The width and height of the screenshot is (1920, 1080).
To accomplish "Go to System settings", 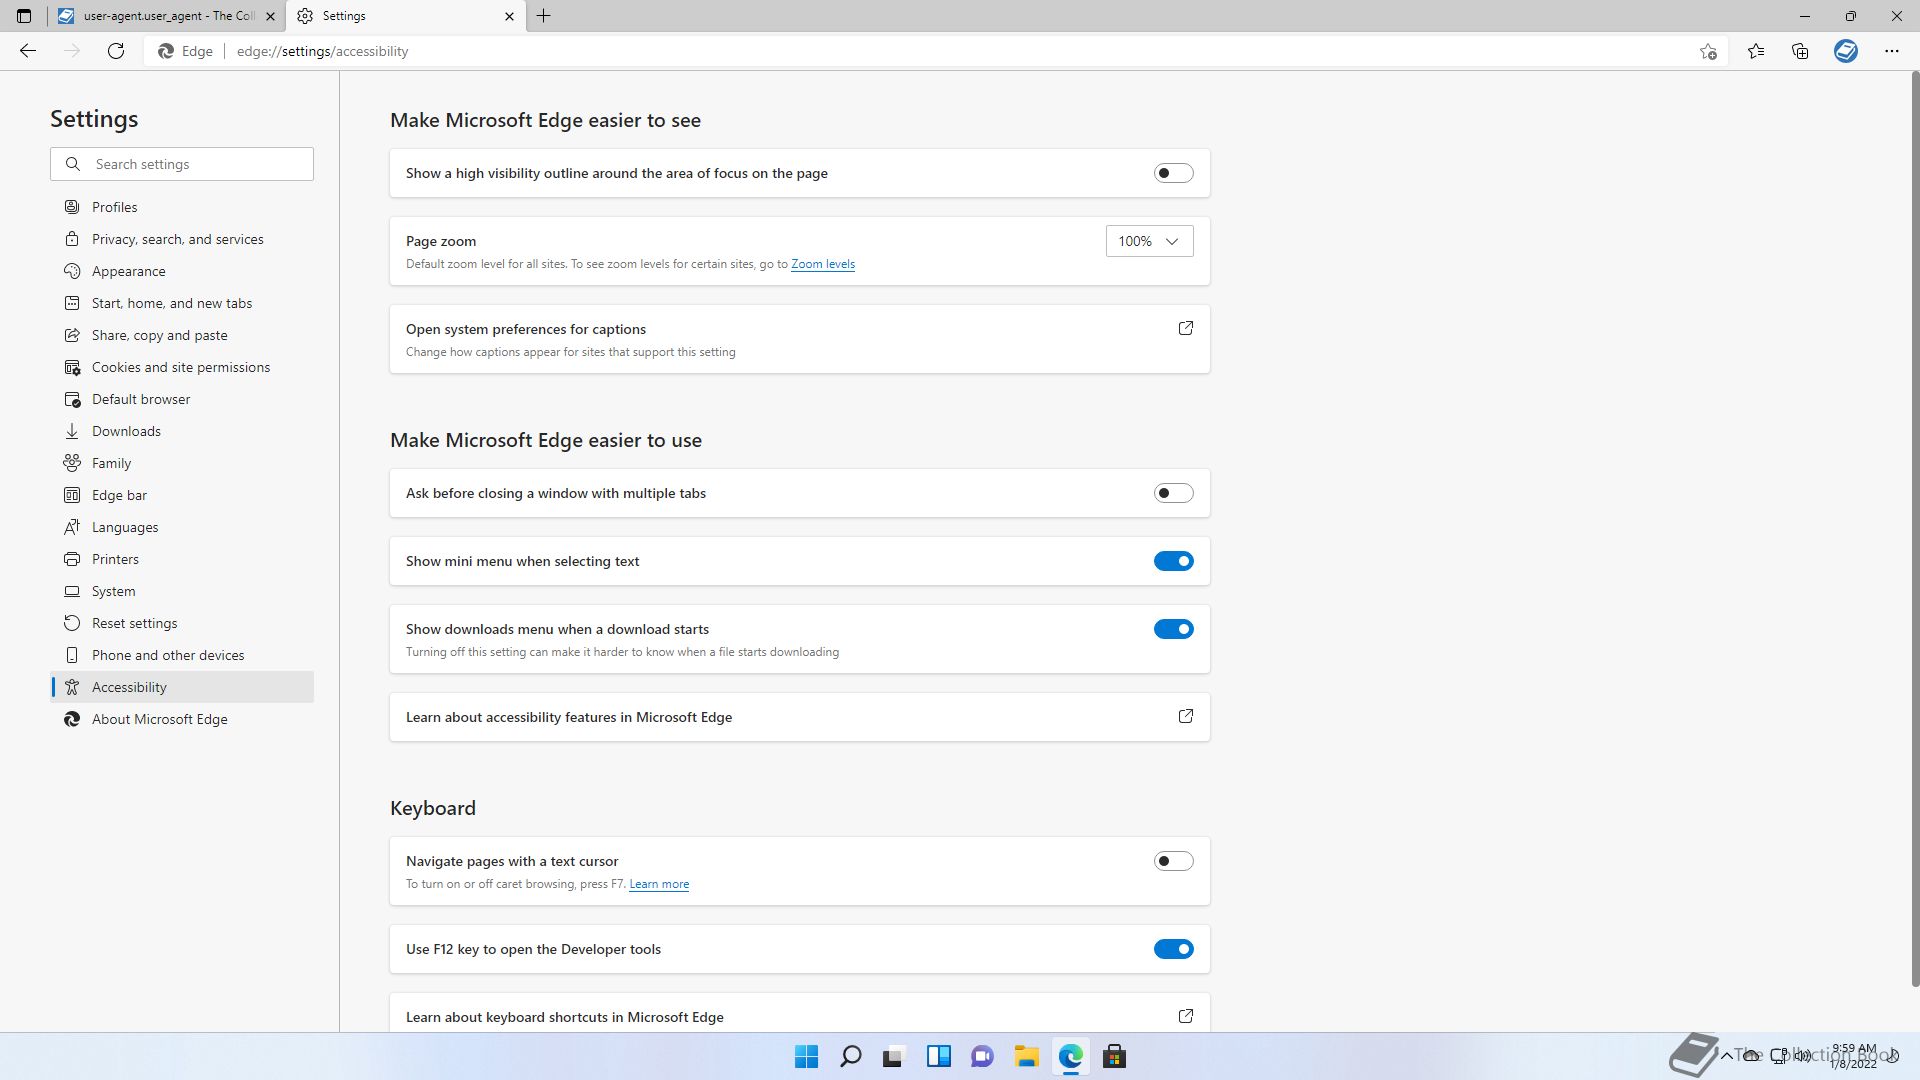I will (182, 591).
